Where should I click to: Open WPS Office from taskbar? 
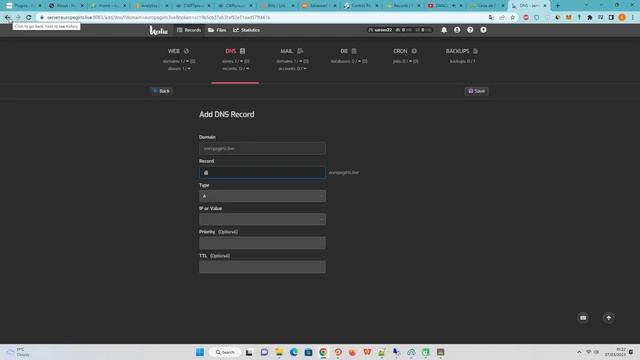pos(367,352)
